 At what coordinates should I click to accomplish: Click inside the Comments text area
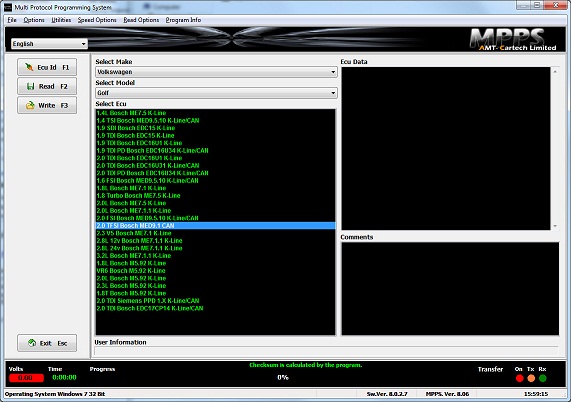[450, 289]
